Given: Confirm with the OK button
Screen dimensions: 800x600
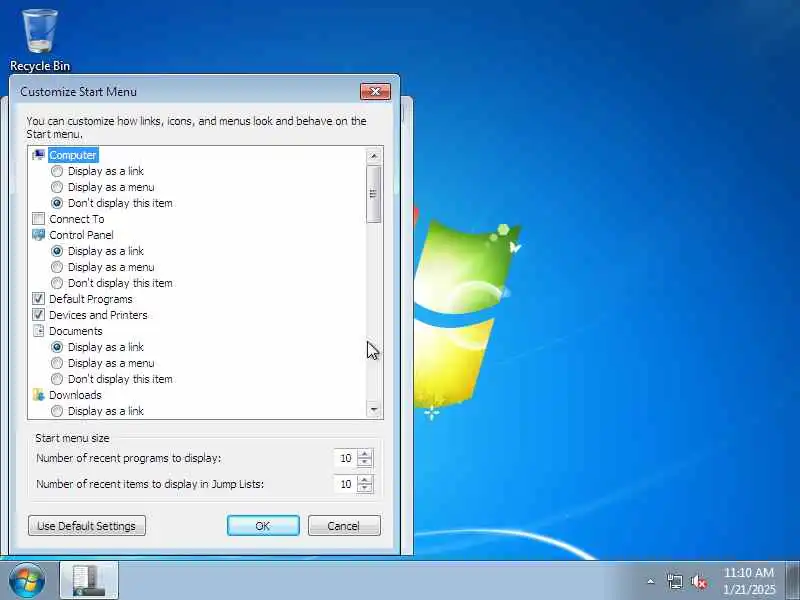Looking at the screenshot, I should click(263, 526).
